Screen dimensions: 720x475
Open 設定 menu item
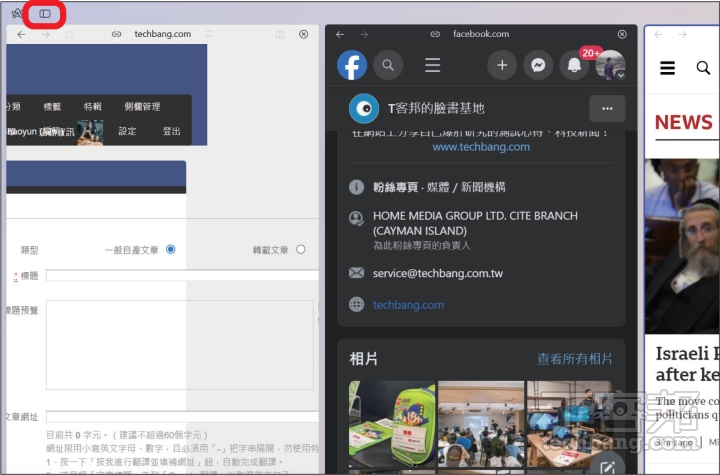tap(127, 131)
